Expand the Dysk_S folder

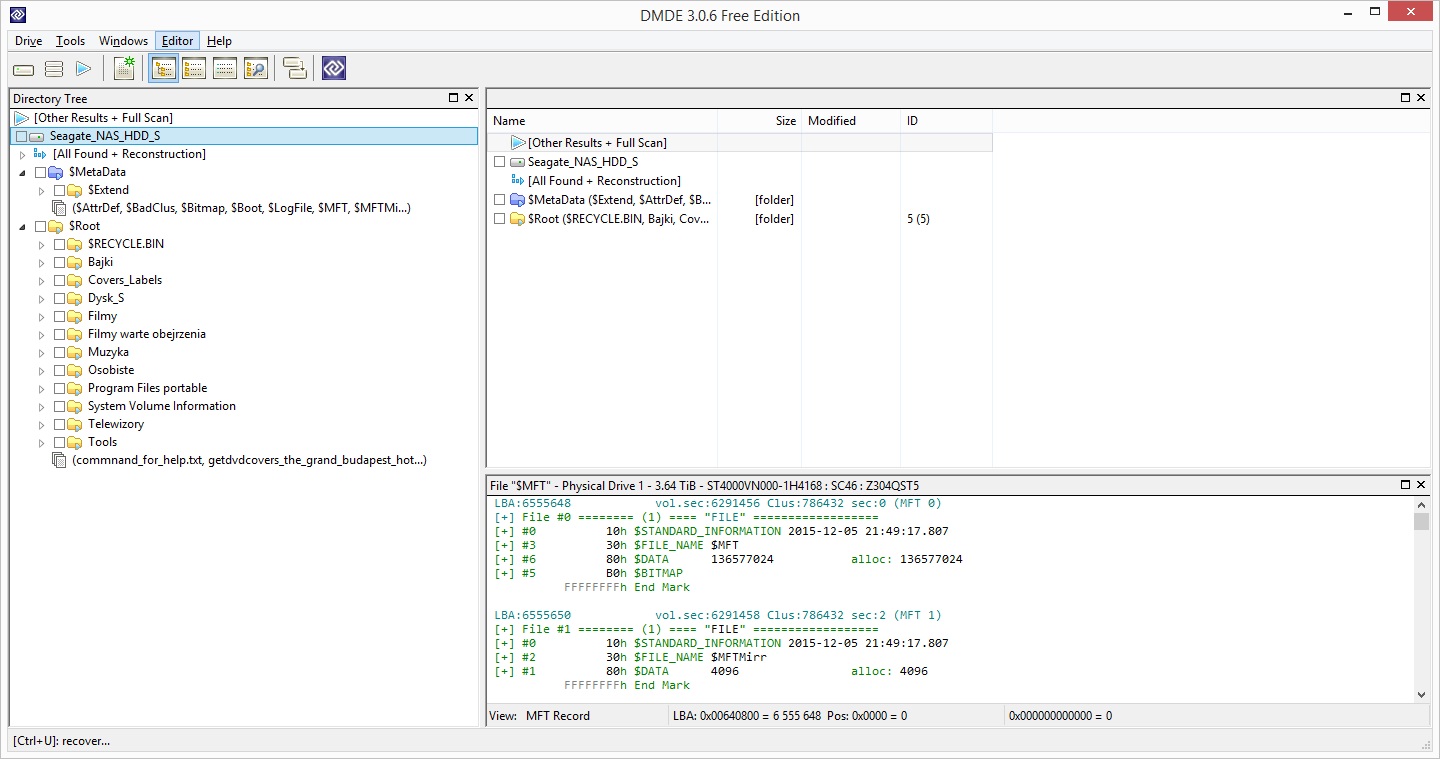[41, 298]
